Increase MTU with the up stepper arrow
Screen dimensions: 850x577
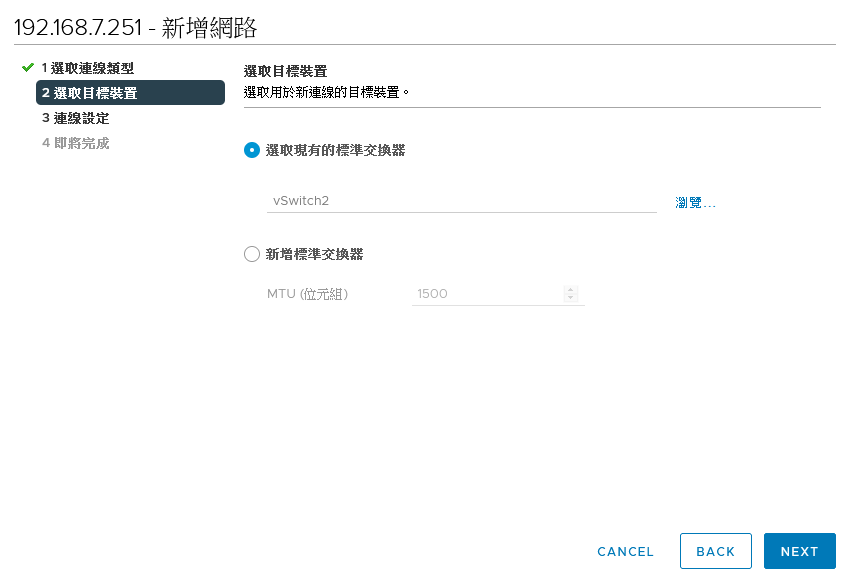coord(570,290)
